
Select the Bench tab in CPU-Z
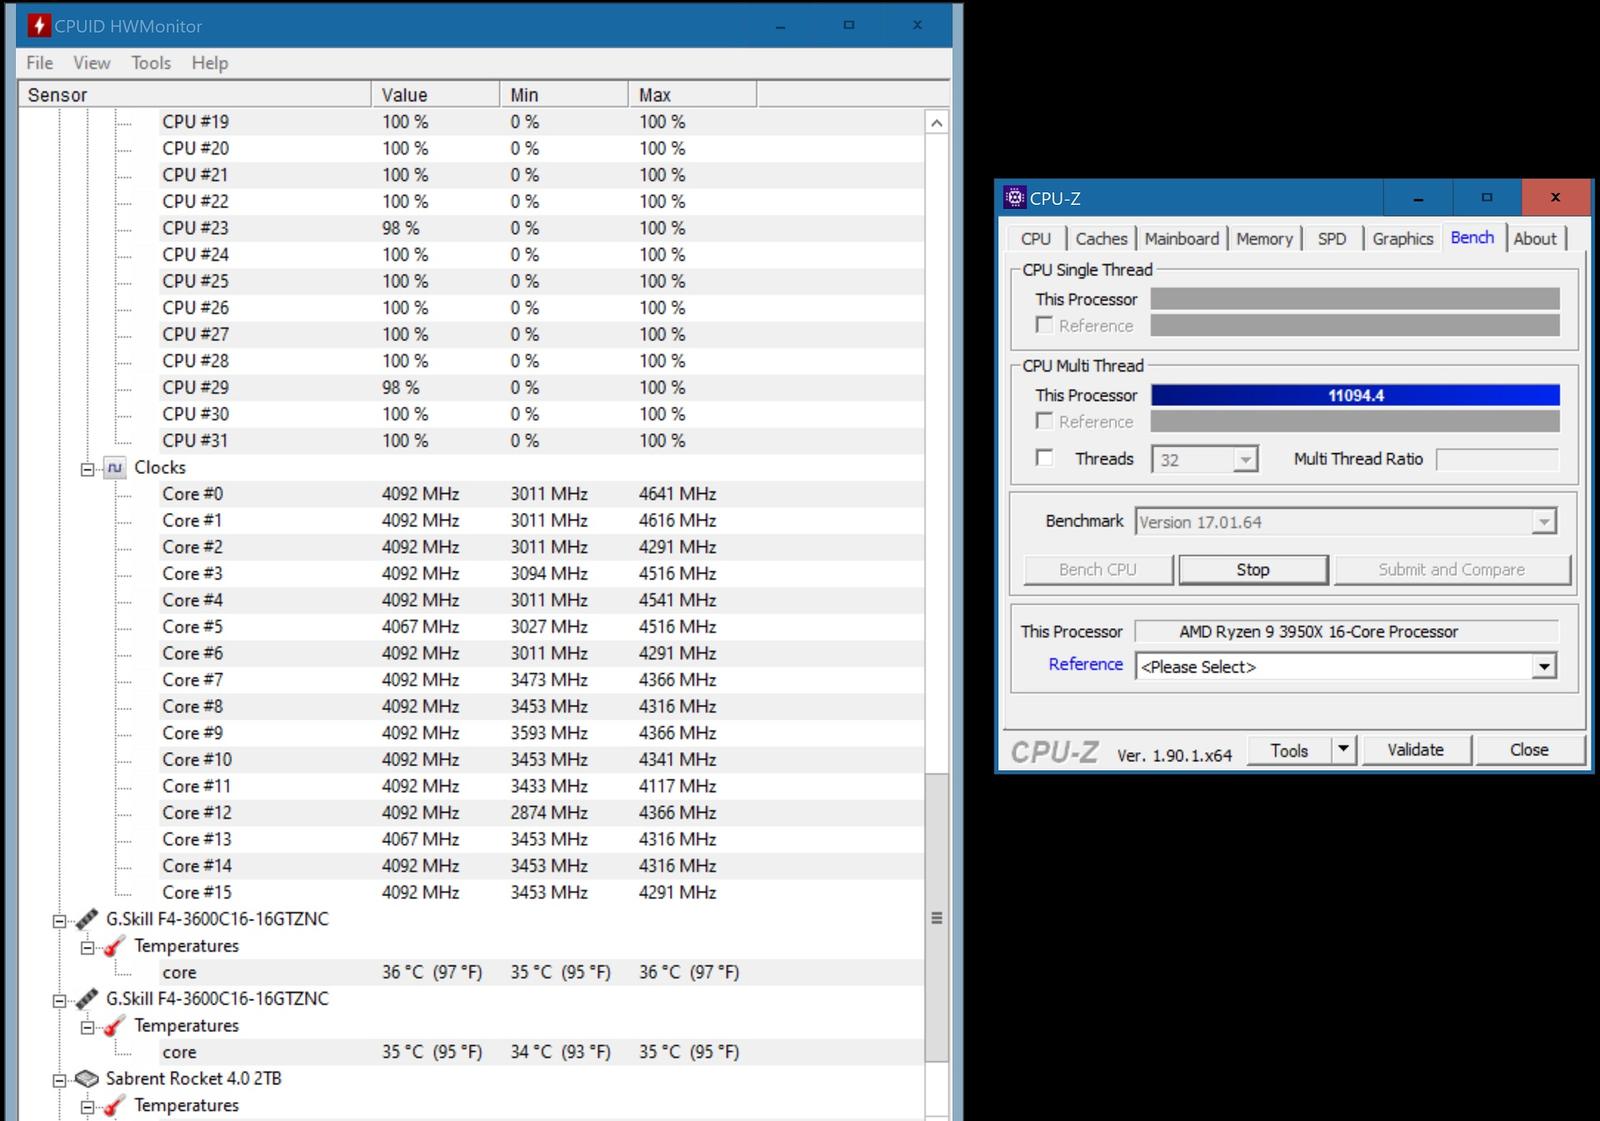tap(1472, 237)
